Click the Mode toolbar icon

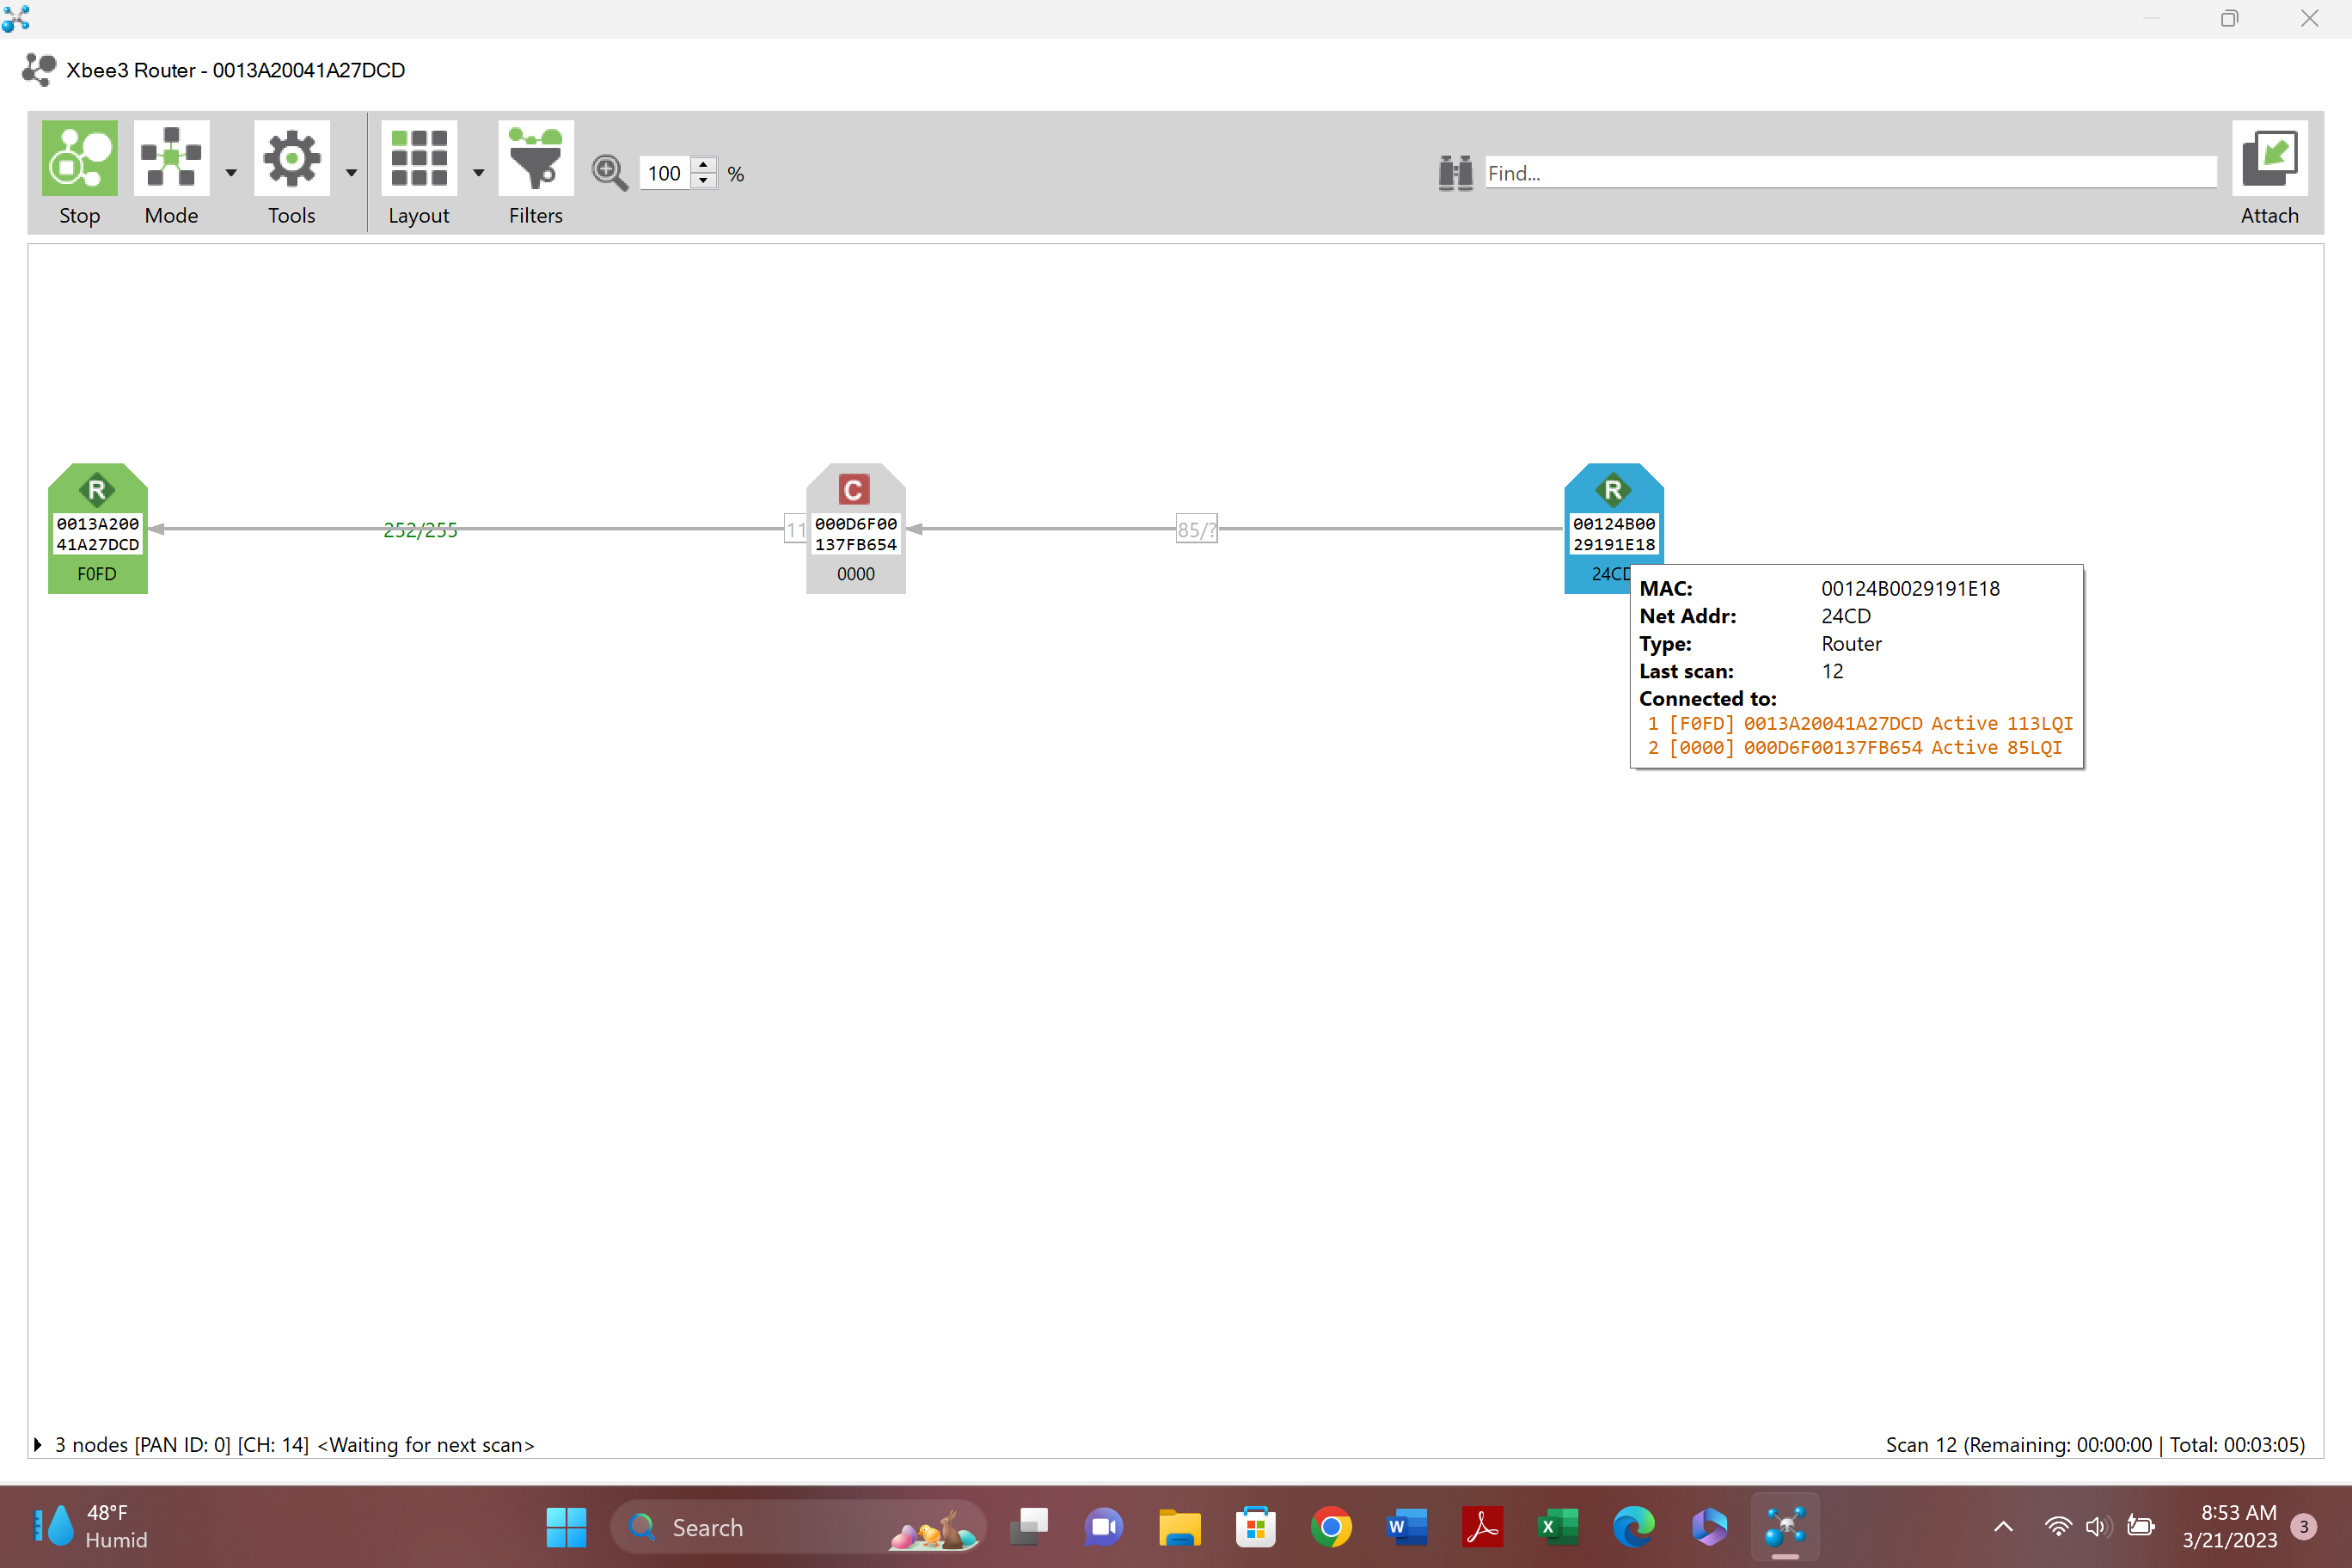(171, 160)
